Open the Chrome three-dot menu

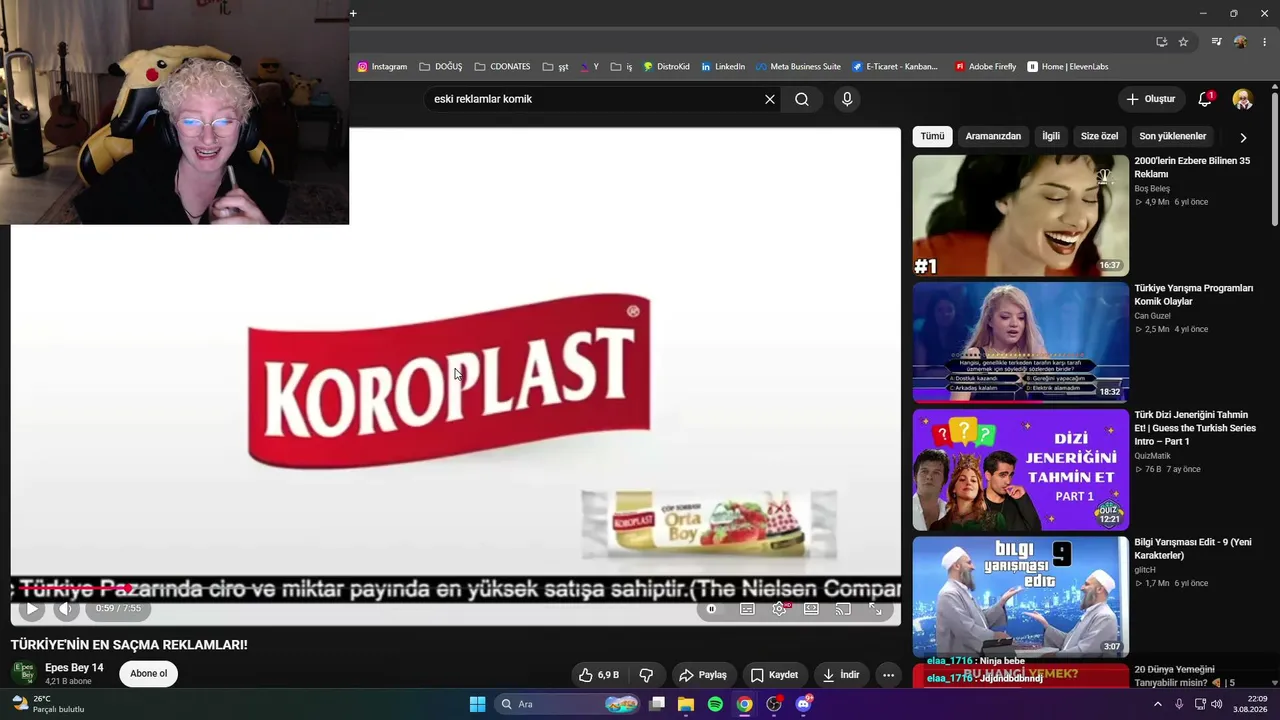pyautogui.click(x=1265, y=42)
